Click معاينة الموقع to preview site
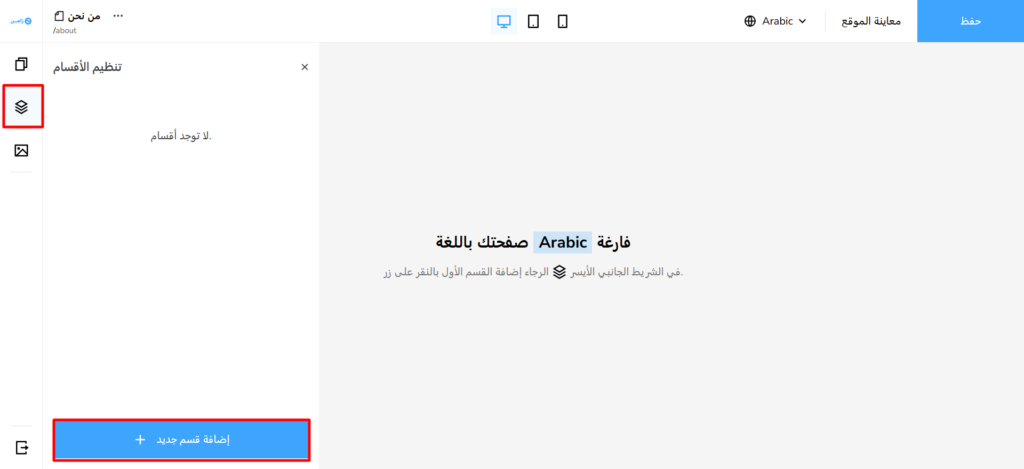1024x469 pixels. (x=871, y=21)
